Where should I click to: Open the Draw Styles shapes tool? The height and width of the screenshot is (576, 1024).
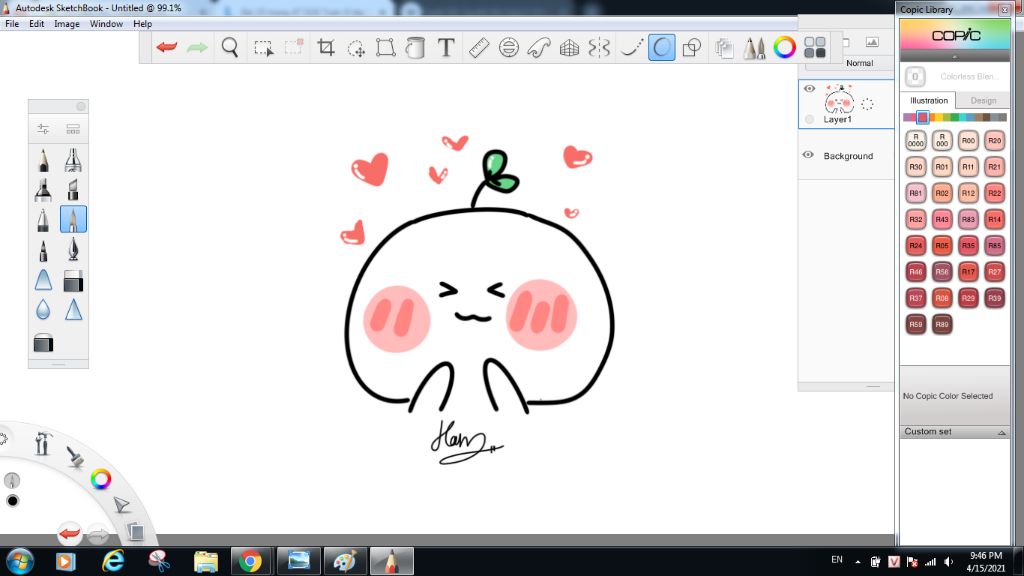[692, 47]
